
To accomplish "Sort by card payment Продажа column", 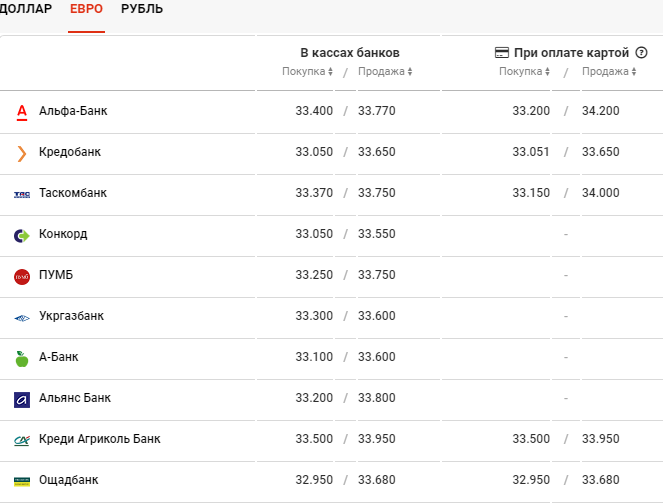I will point(609,72).
